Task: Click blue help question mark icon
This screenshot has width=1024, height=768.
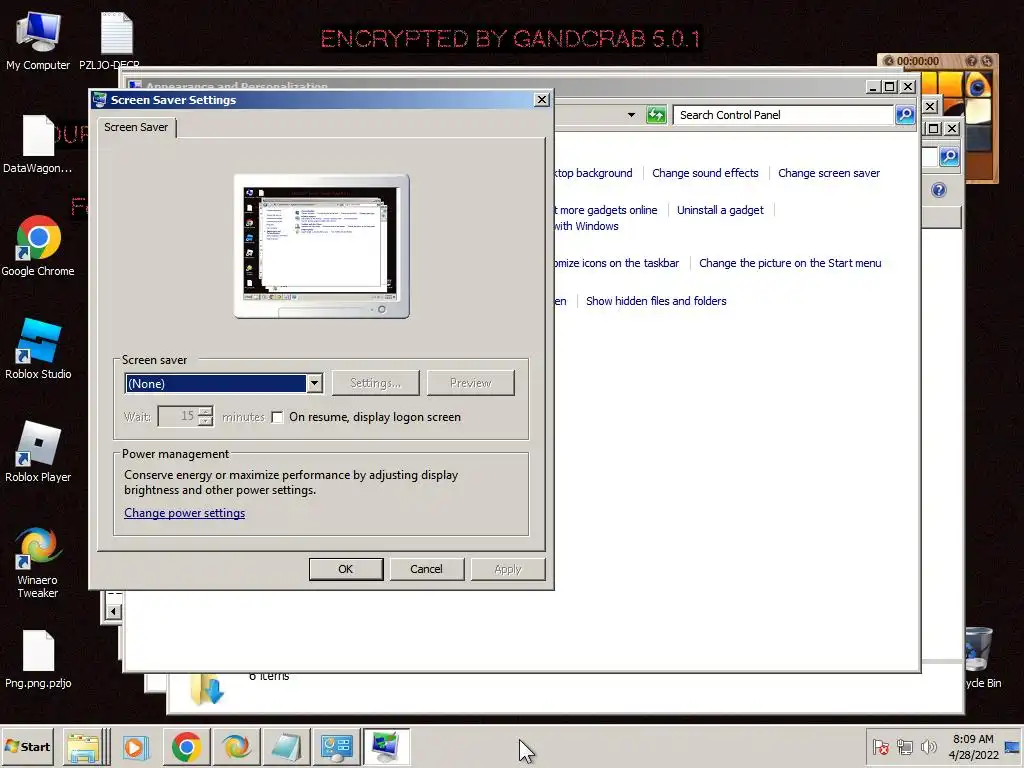Action: click(938, 190)
